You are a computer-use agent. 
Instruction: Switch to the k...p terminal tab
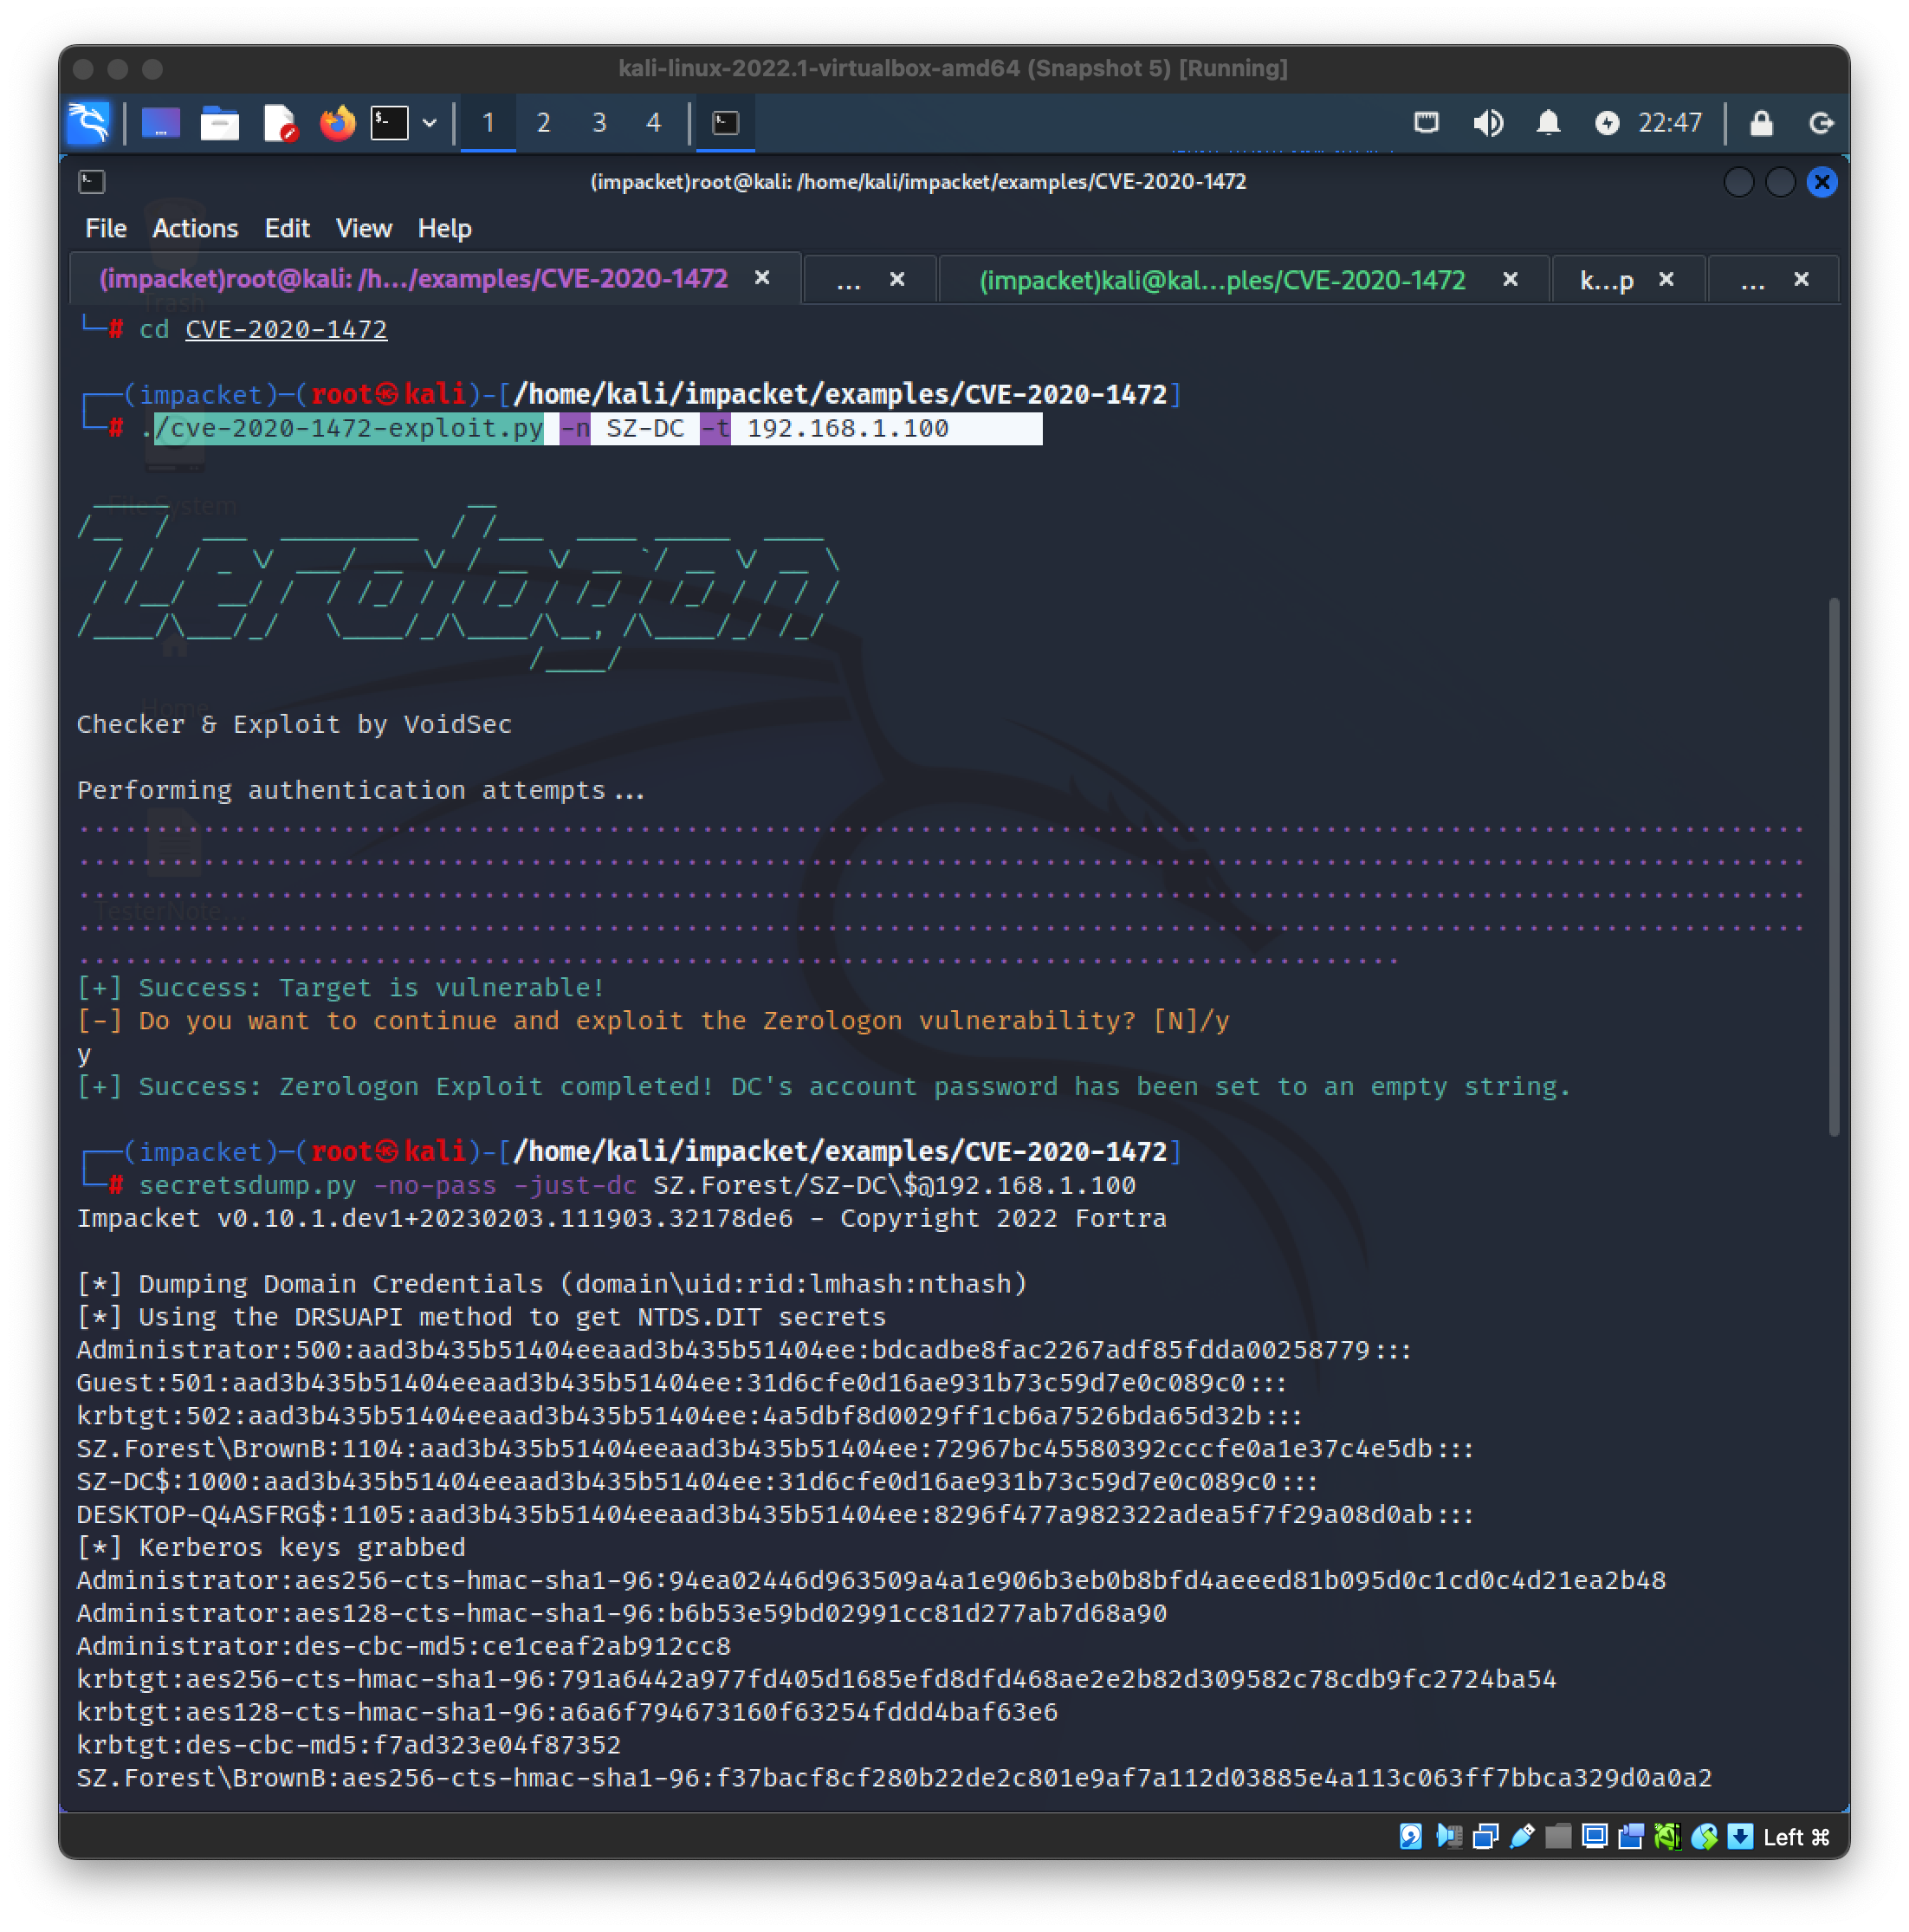(1606, 281)
